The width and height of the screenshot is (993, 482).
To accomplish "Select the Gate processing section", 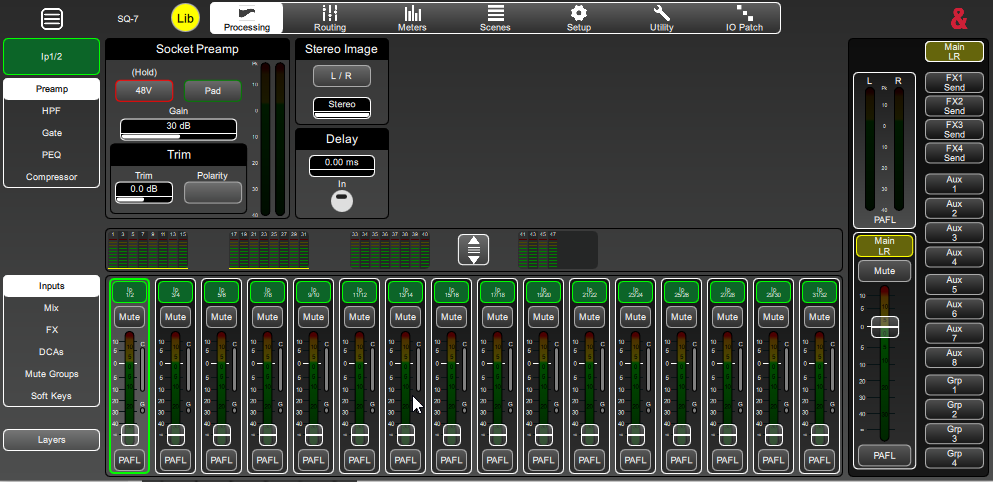I will pyautogui.click(x=51, y=133).
